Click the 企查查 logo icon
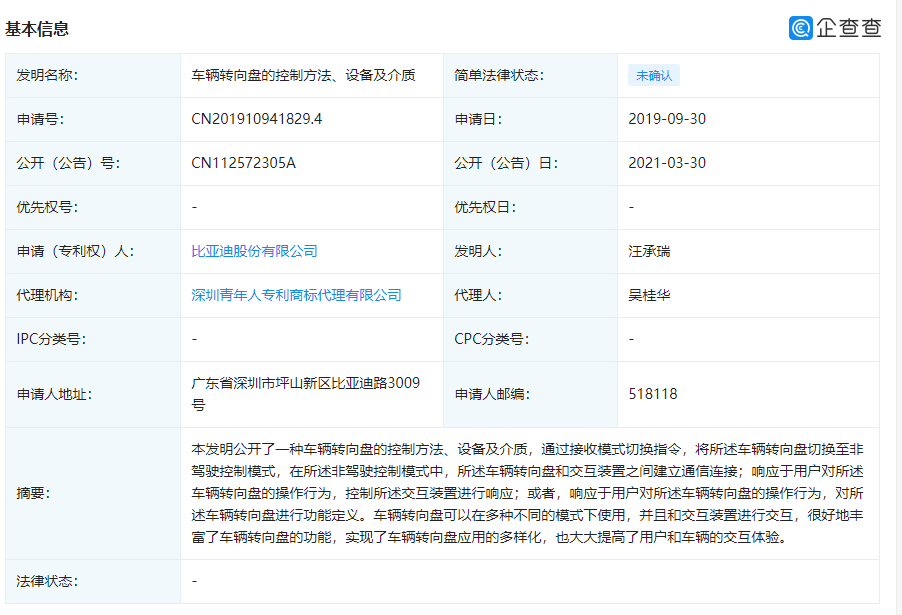 [800, 28]
